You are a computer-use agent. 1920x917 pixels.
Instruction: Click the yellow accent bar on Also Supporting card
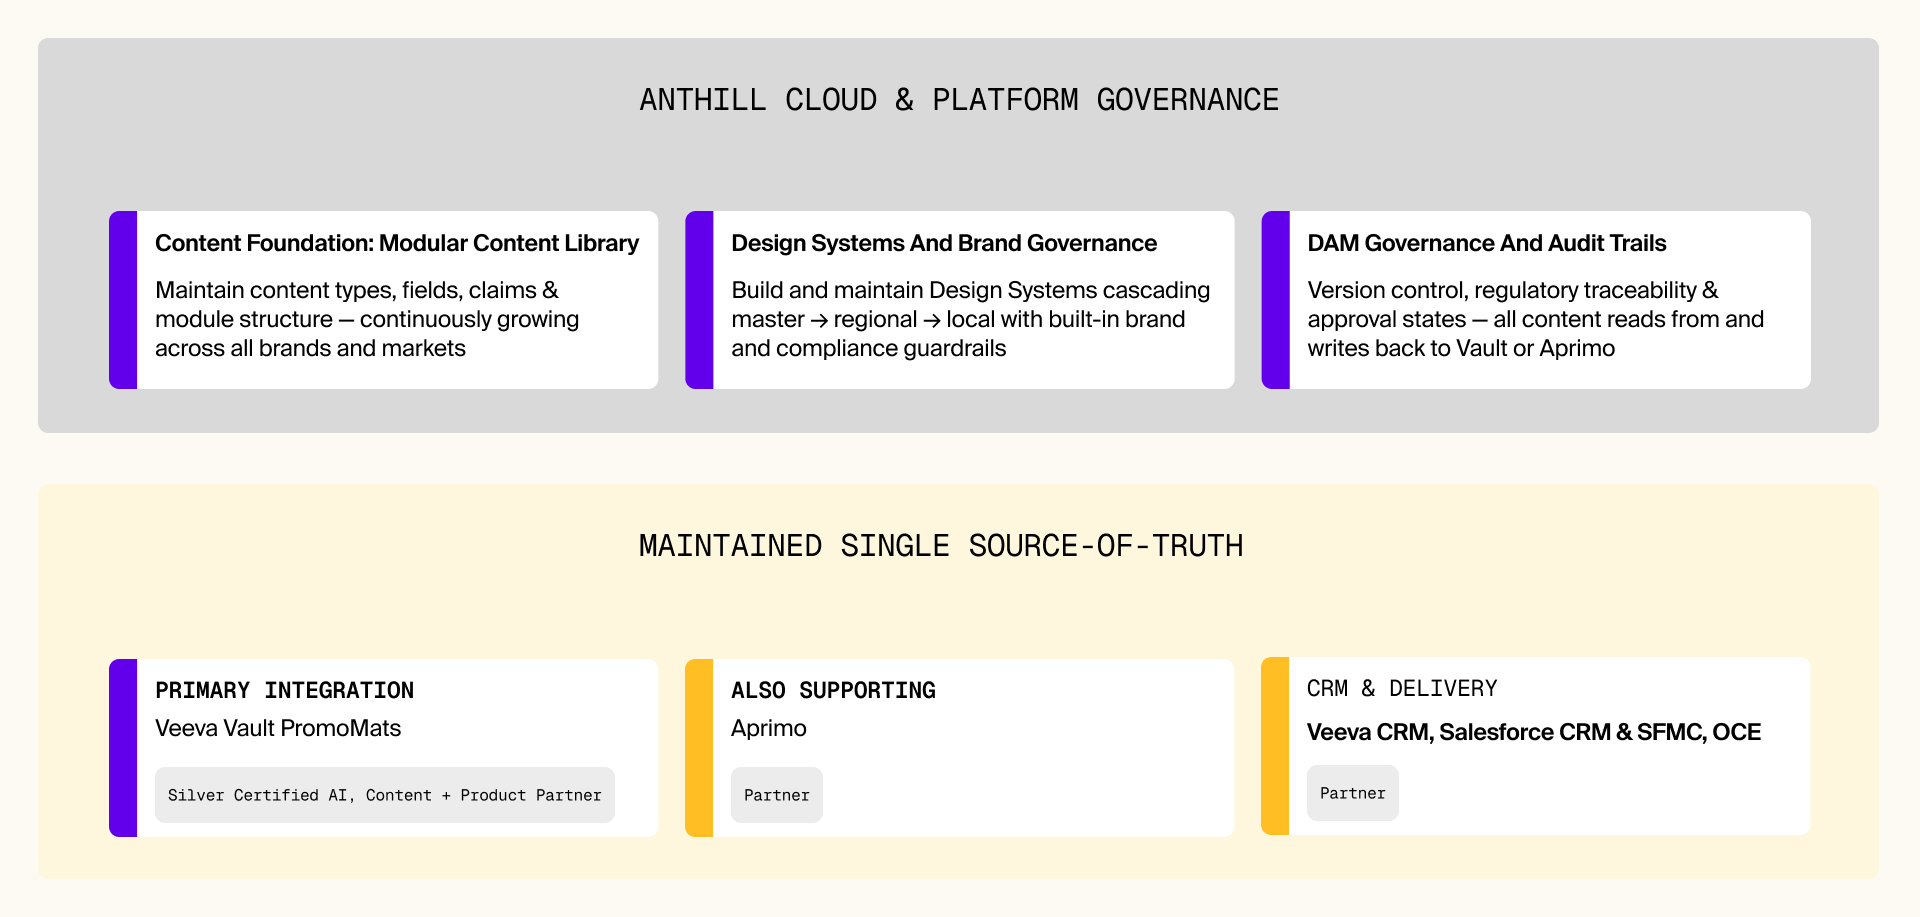[699, 748]
